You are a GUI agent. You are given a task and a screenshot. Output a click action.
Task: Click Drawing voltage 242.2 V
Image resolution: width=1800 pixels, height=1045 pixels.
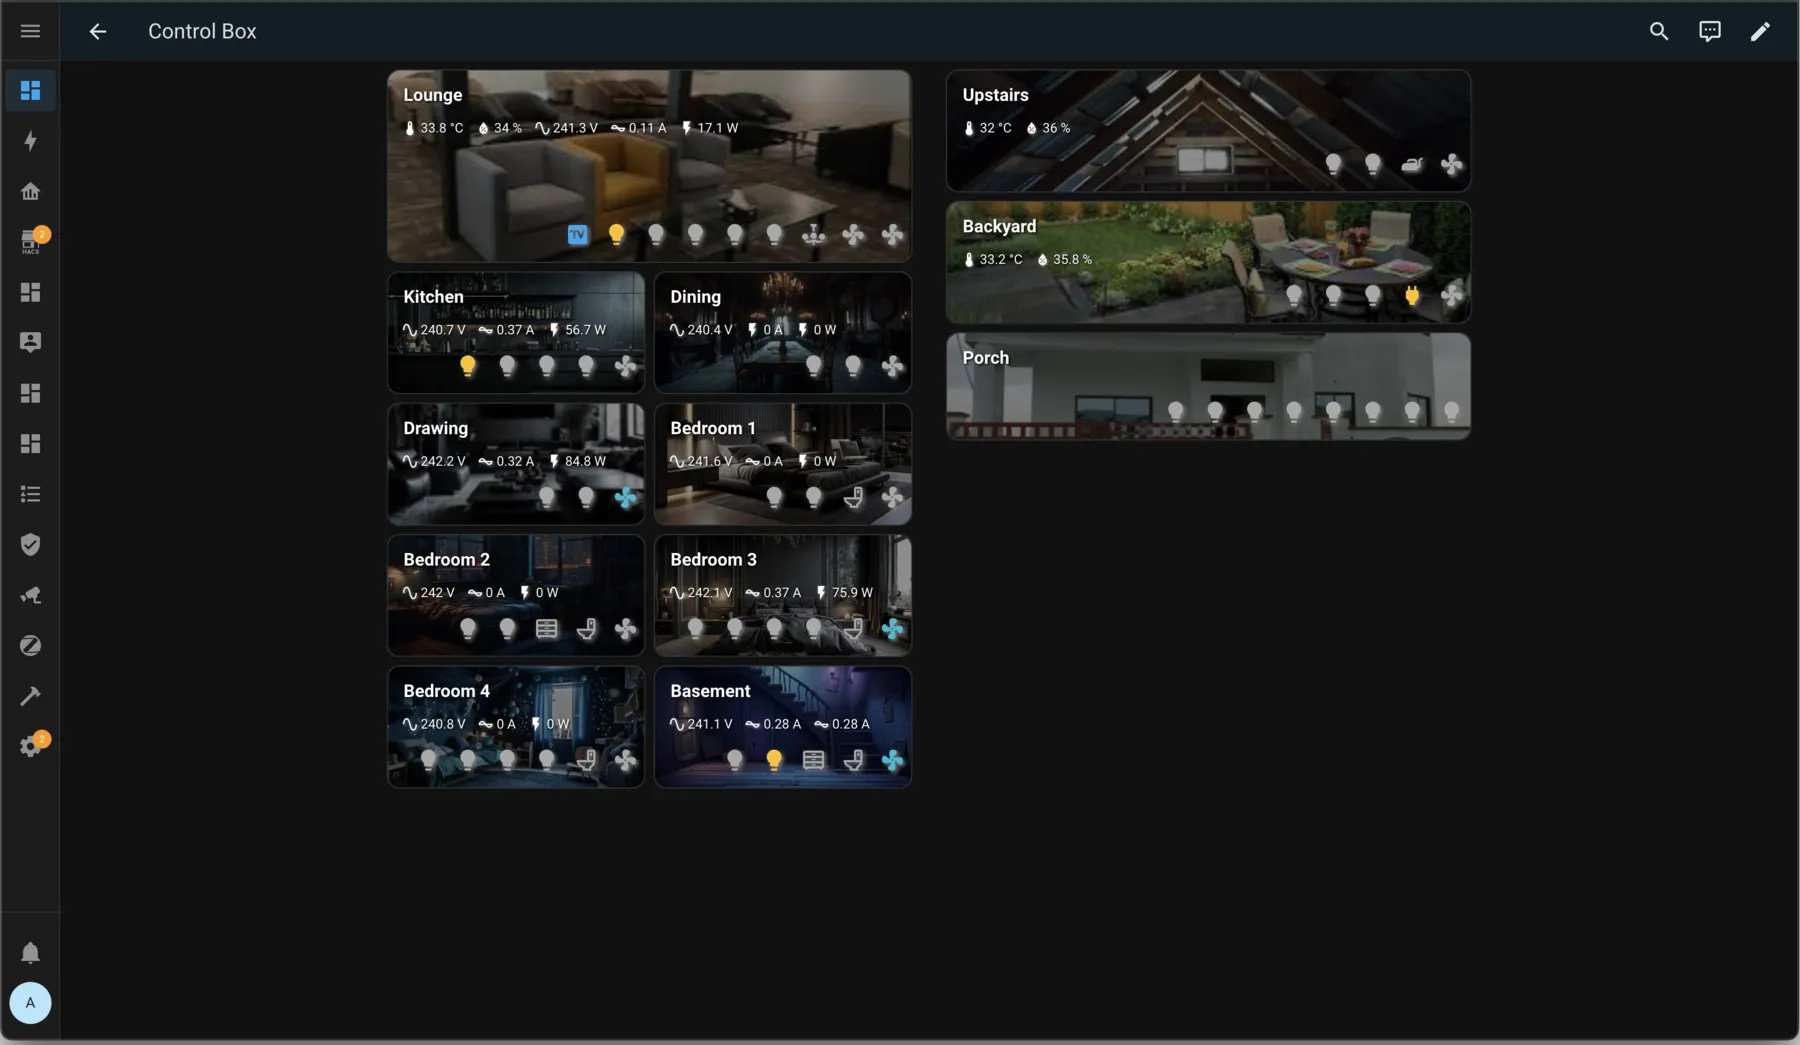(434, 461)
